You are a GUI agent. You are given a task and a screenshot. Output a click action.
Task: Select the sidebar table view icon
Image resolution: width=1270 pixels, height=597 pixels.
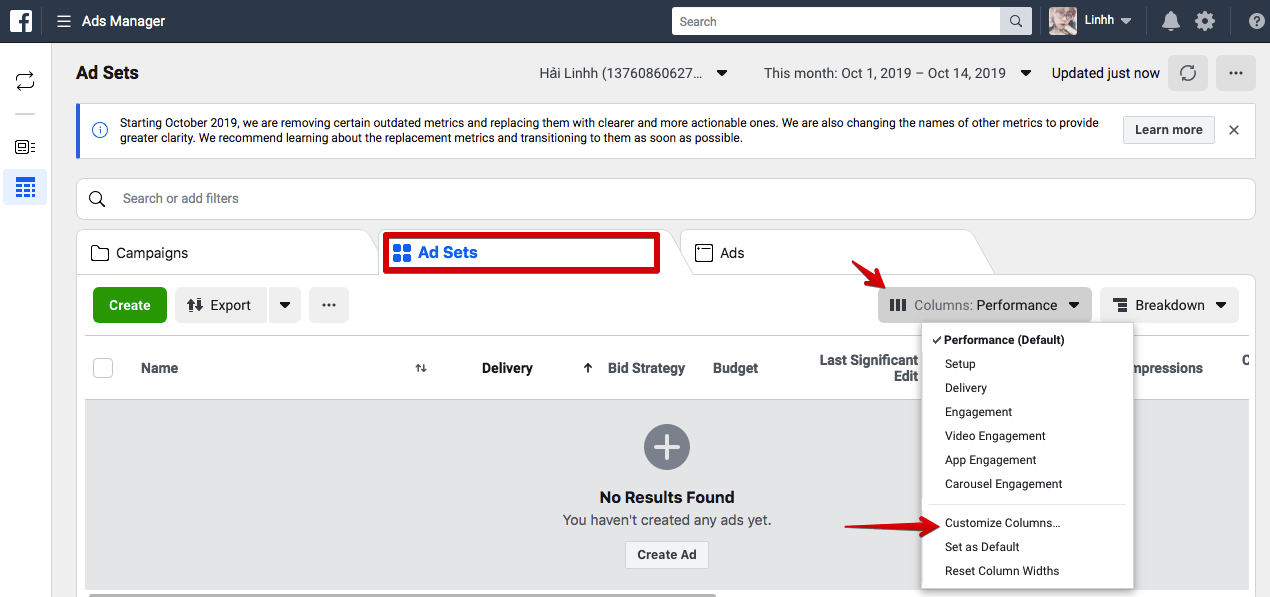click(x=25, y=187)
